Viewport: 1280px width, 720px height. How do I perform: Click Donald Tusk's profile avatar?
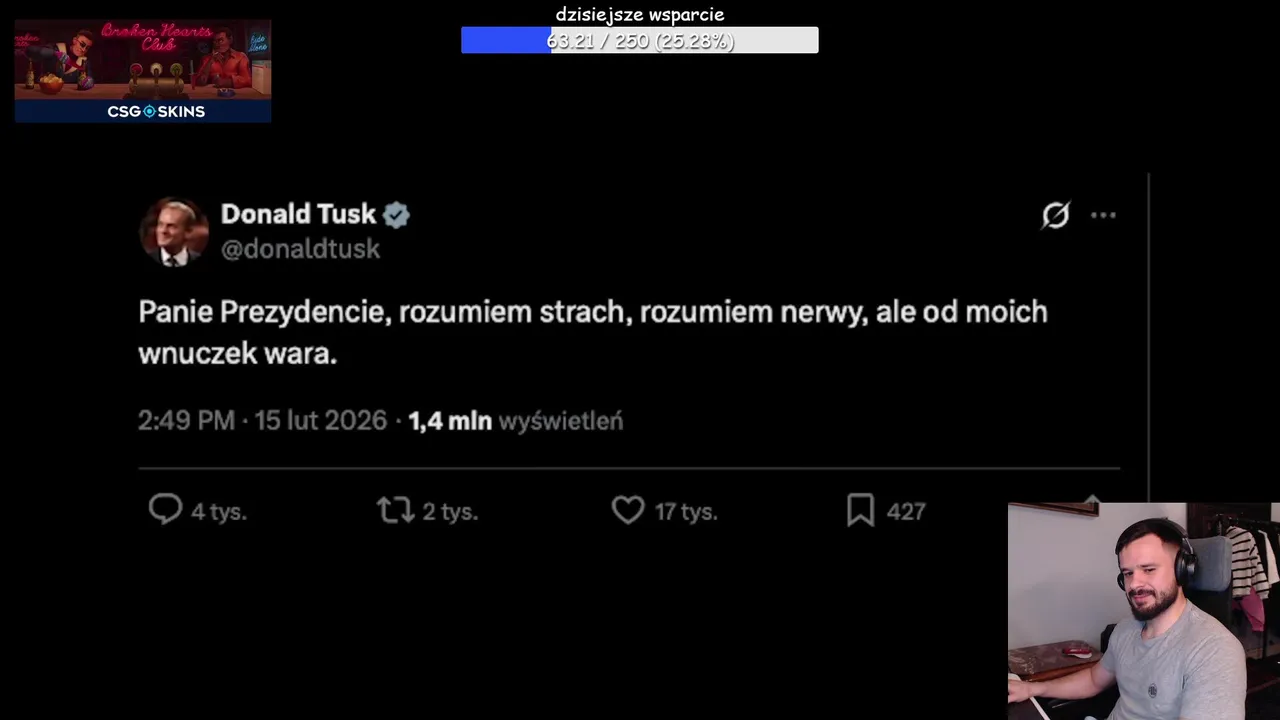pos(174,232)
